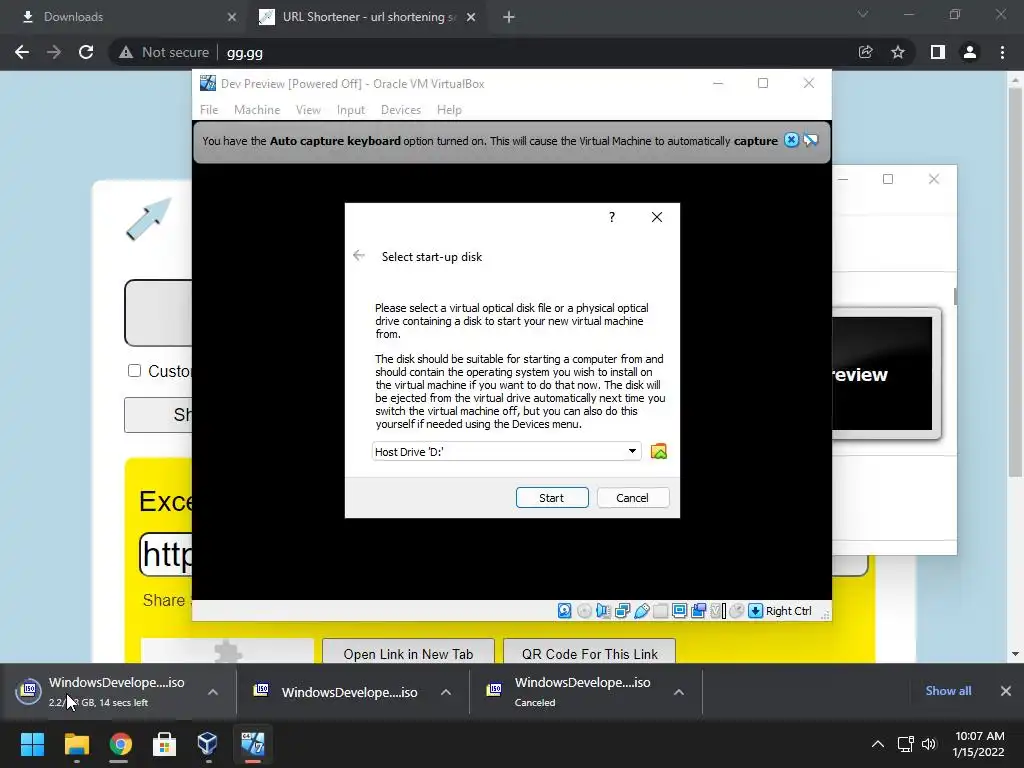Switch to URL Shortener tab

point(368,17)
